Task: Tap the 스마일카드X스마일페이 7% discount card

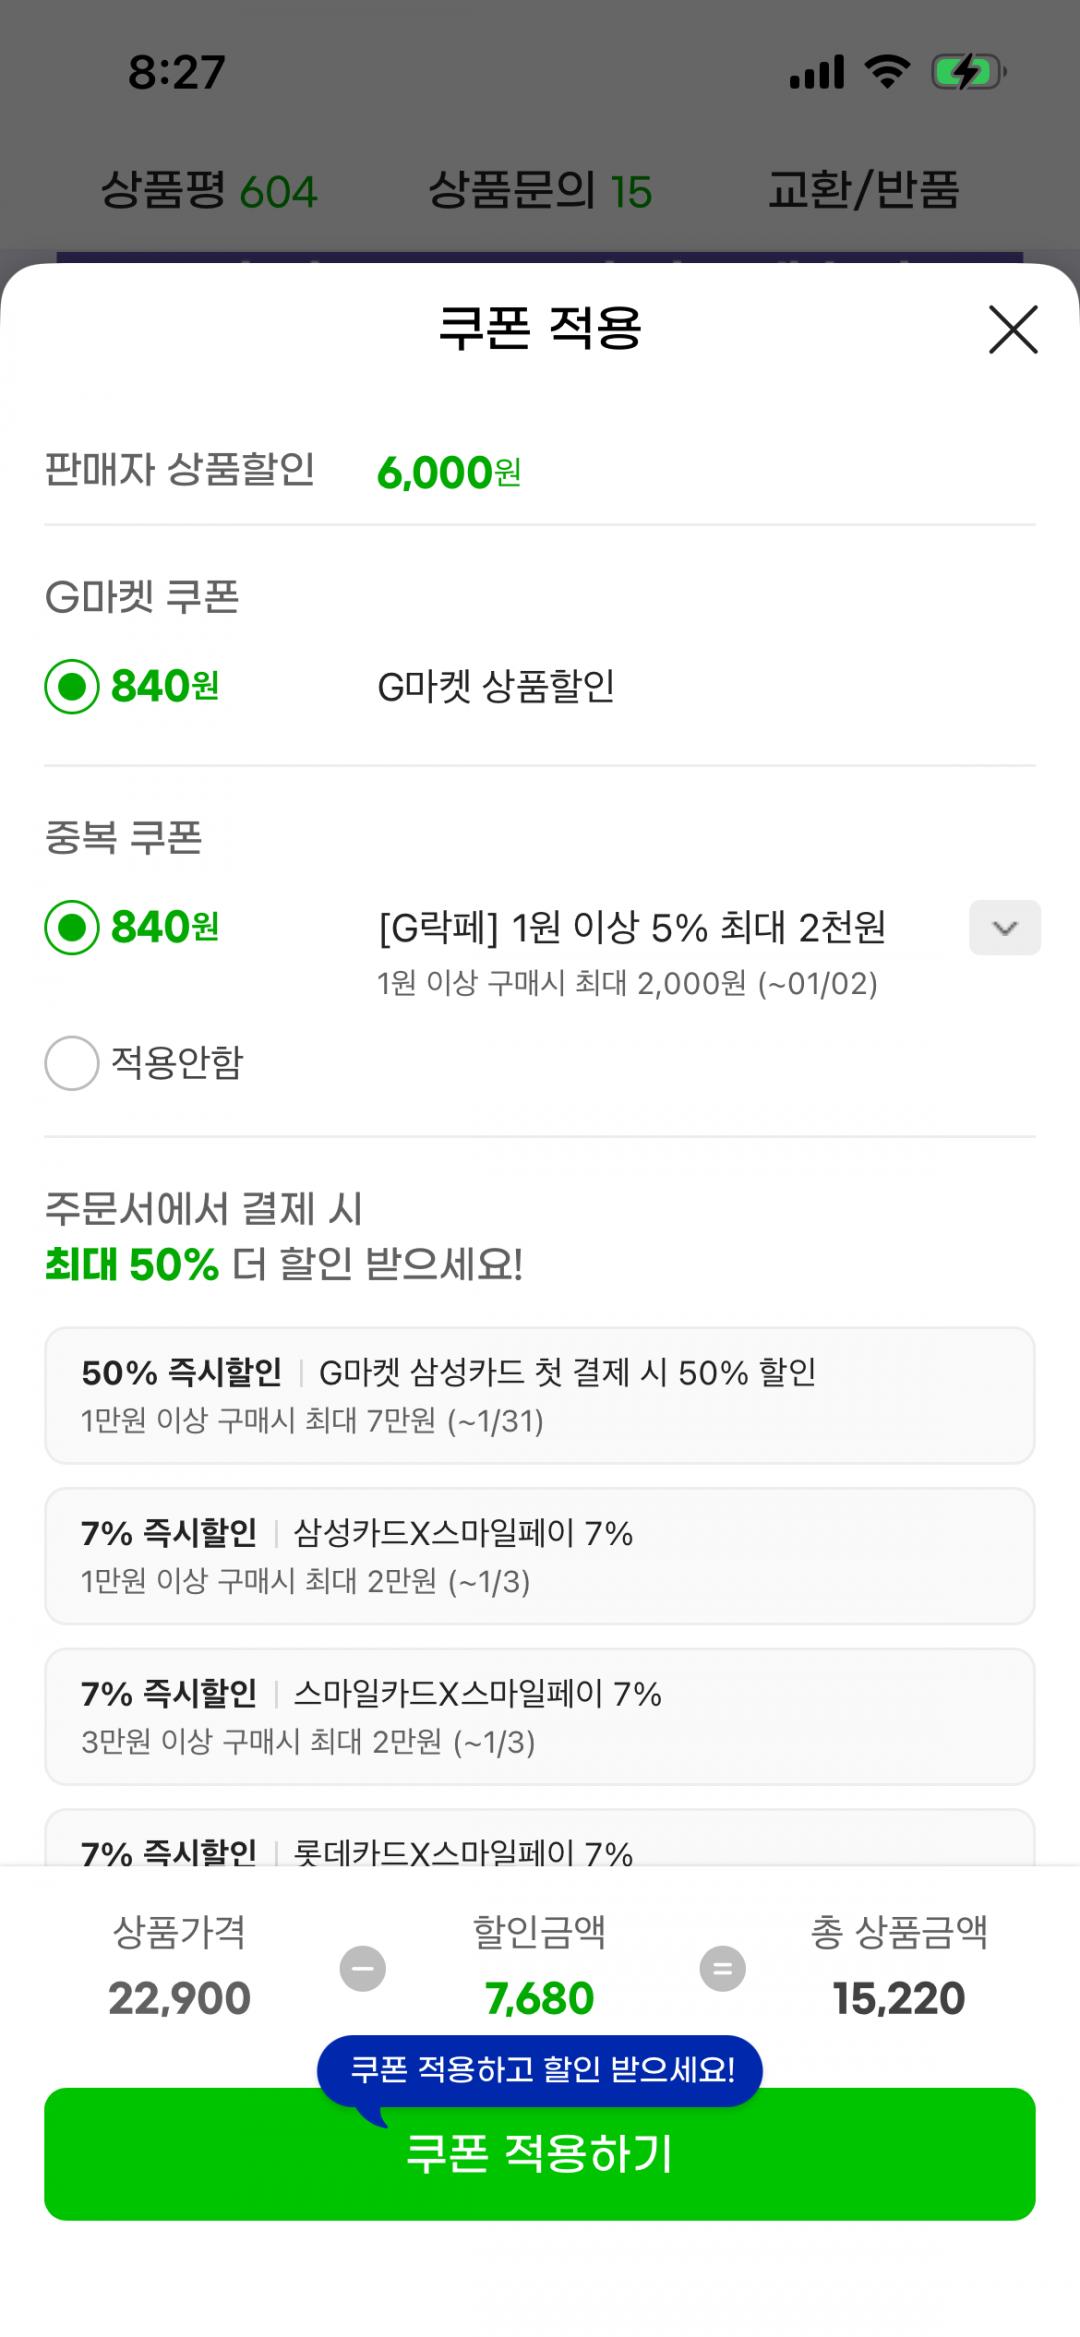Action: click(540, 1716)
